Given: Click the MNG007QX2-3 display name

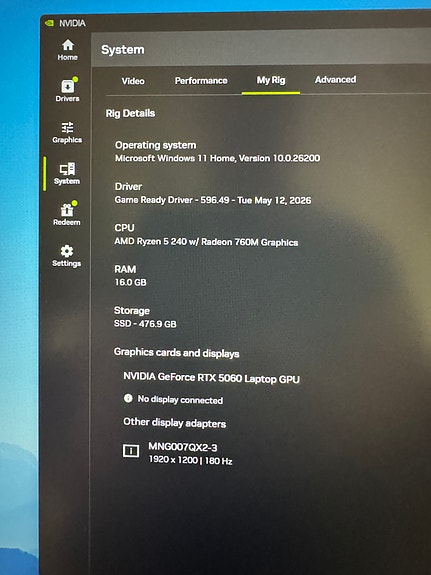Looking at the screenshot, I should pyautogui.click(x=183, y=447).
